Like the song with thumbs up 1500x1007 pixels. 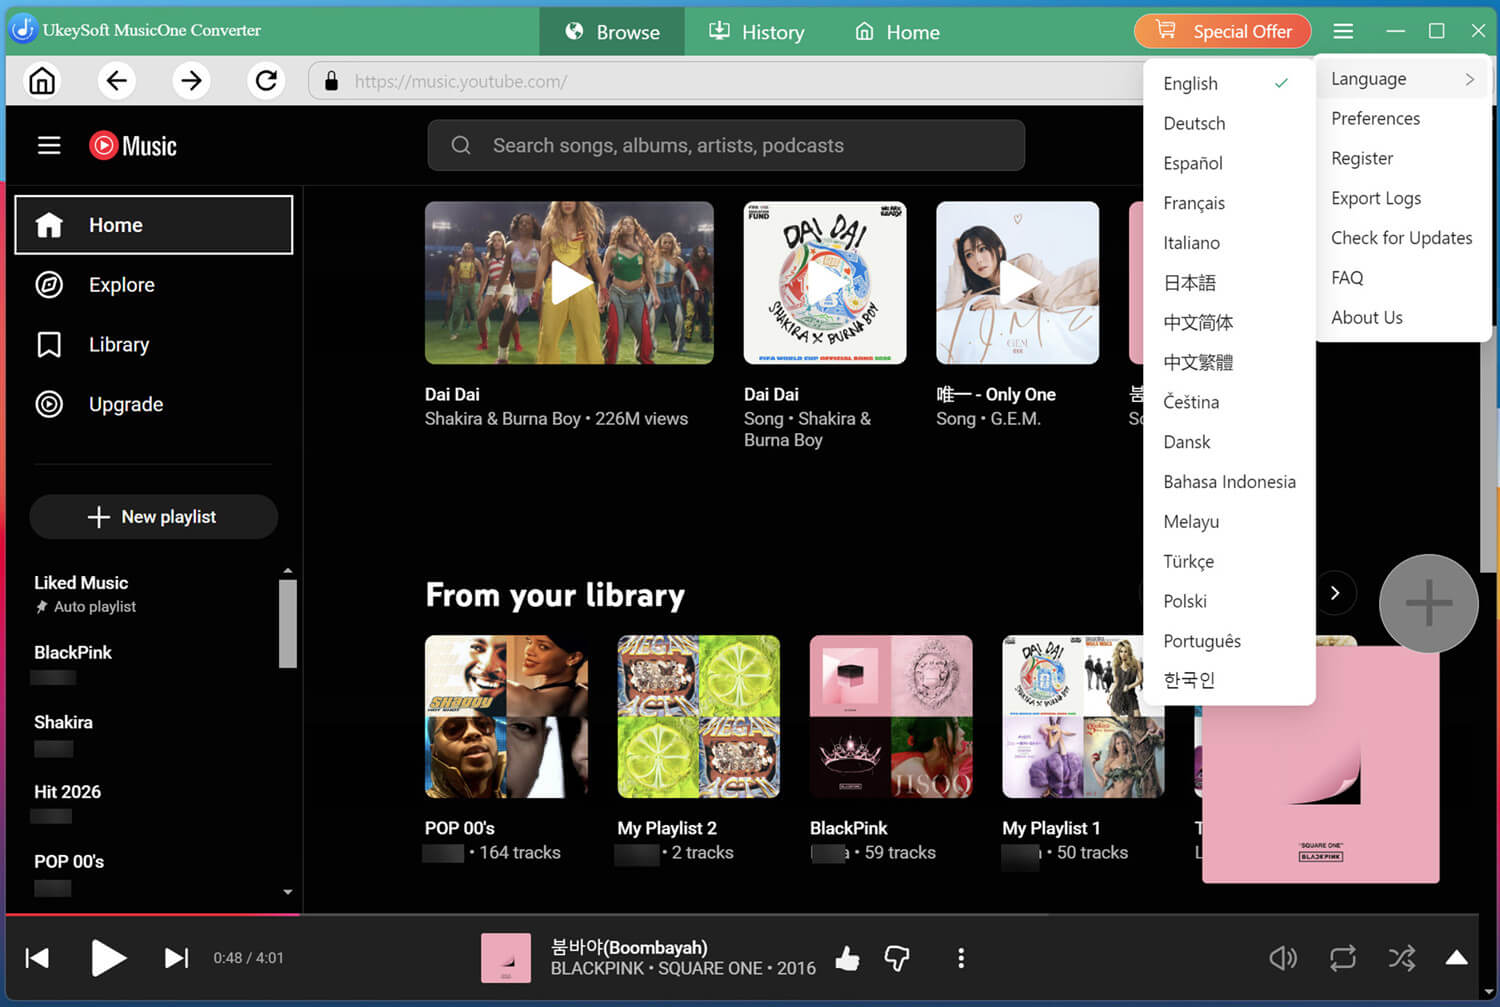coord(848,958)
